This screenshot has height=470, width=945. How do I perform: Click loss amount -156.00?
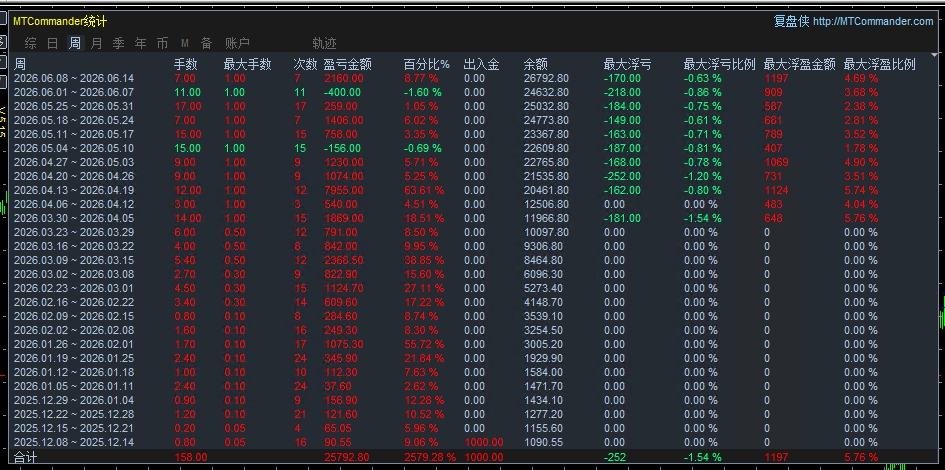pos(342,148)
